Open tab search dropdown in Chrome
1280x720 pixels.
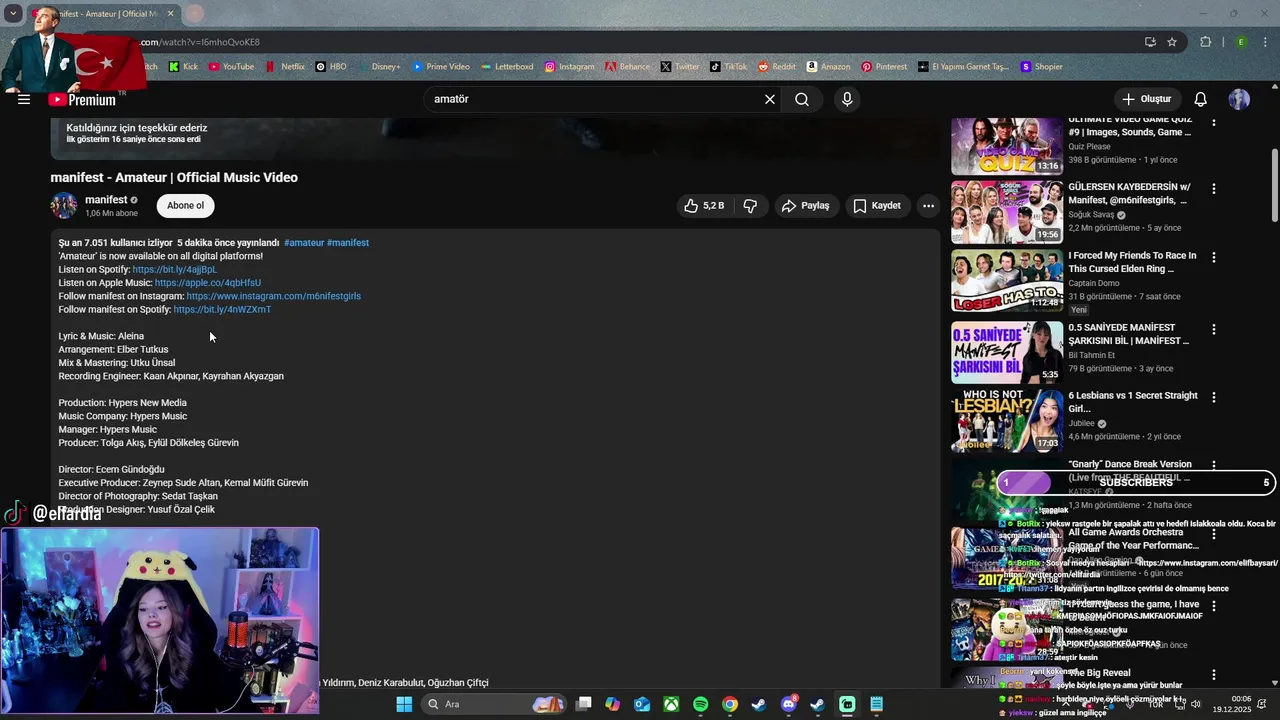coord(13,14)
